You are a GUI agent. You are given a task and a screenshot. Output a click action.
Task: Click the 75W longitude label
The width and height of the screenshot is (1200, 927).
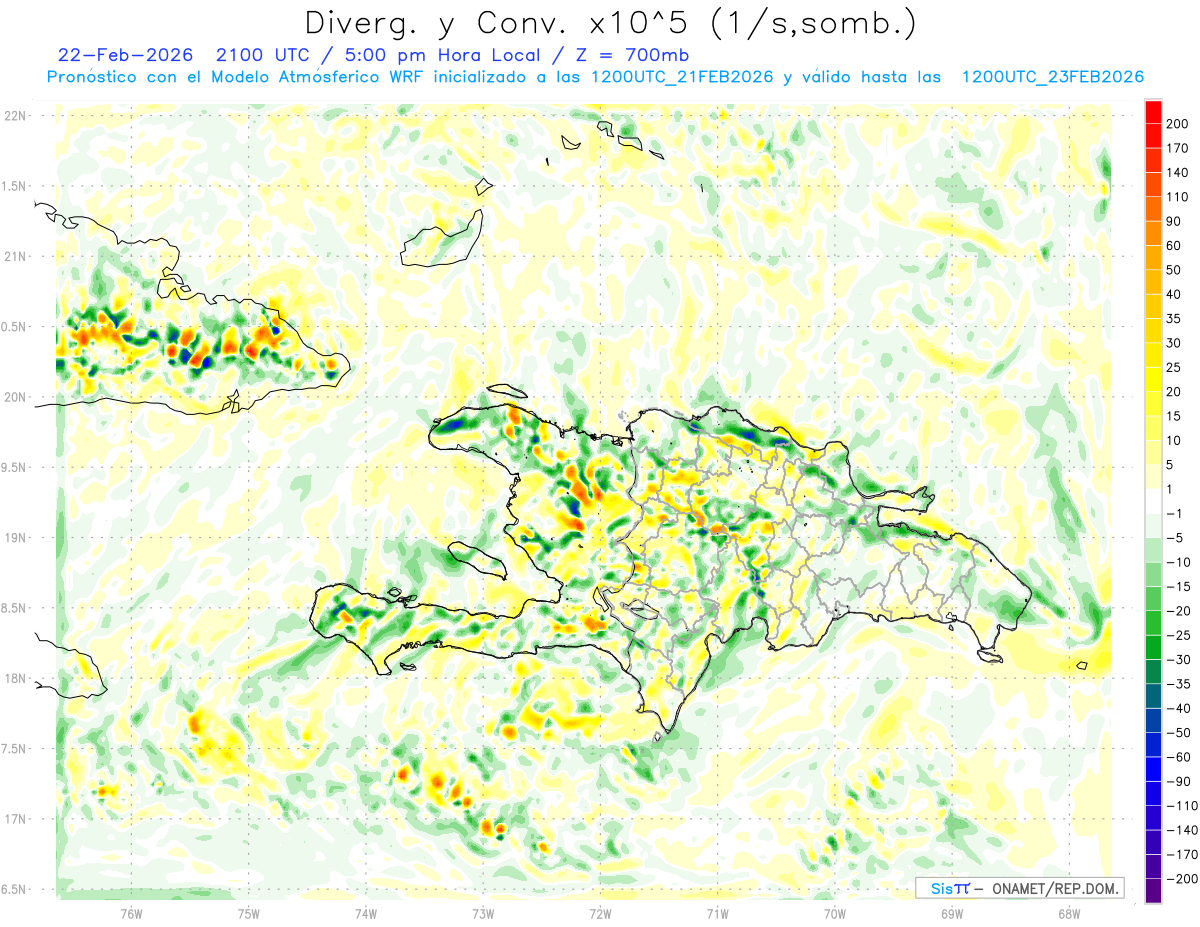point(249,913)
